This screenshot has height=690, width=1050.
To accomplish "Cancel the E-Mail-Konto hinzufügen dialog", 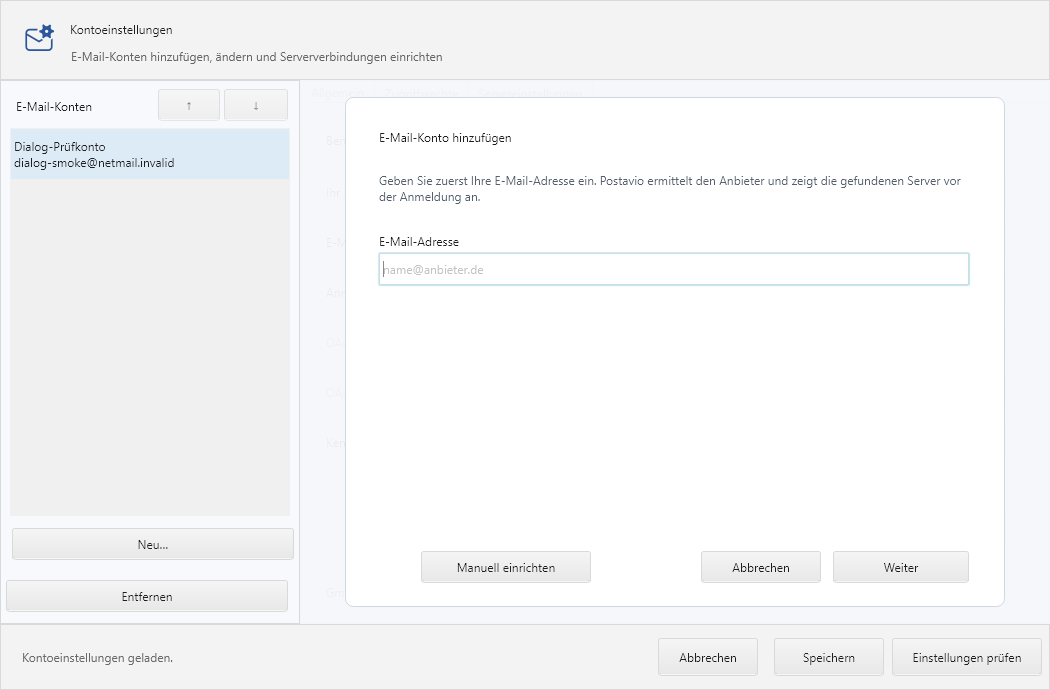I will pyautogui.click(x=761, y=567).
